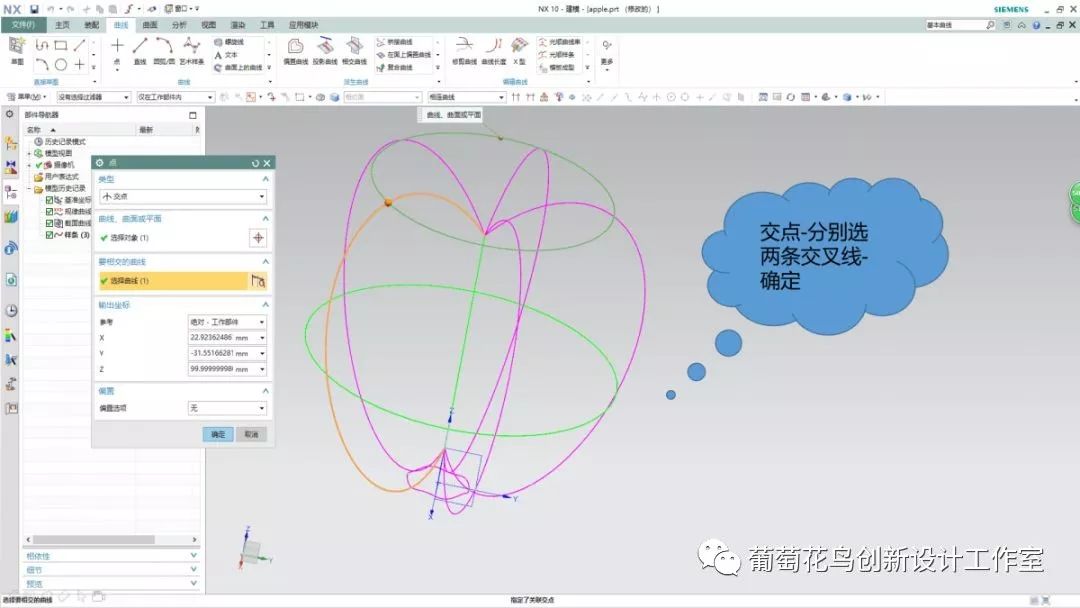Open the scope dropdown 仅在工作部件内
This screenshot has height=608, width=1080.
[x=175, y=97]
